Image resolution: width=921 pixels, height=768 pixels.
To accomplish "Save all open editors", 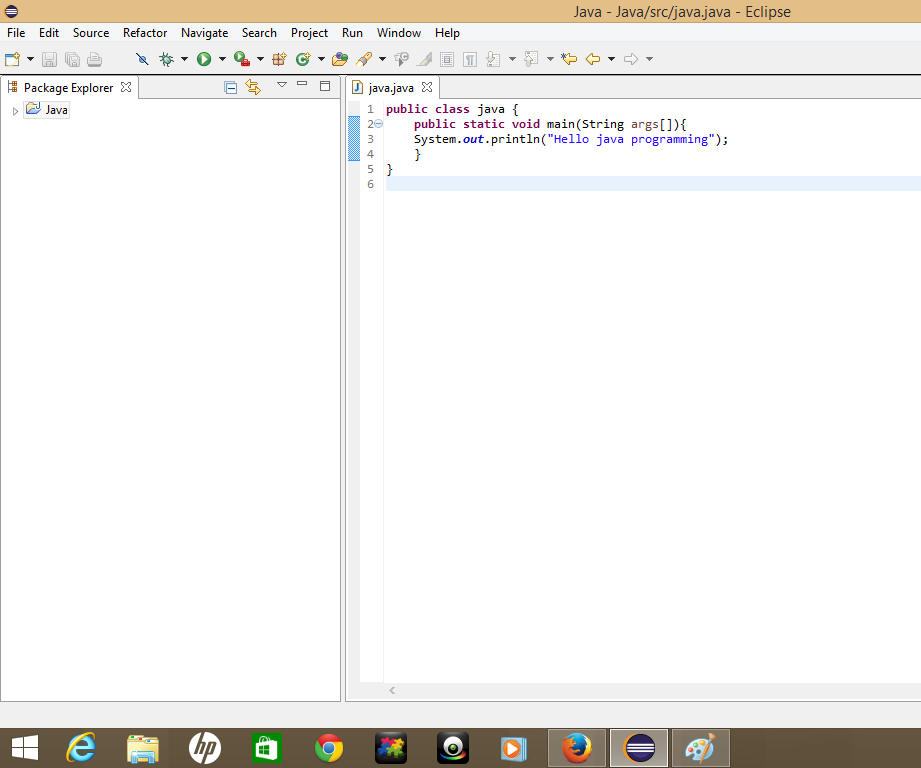I will point(72,59).
